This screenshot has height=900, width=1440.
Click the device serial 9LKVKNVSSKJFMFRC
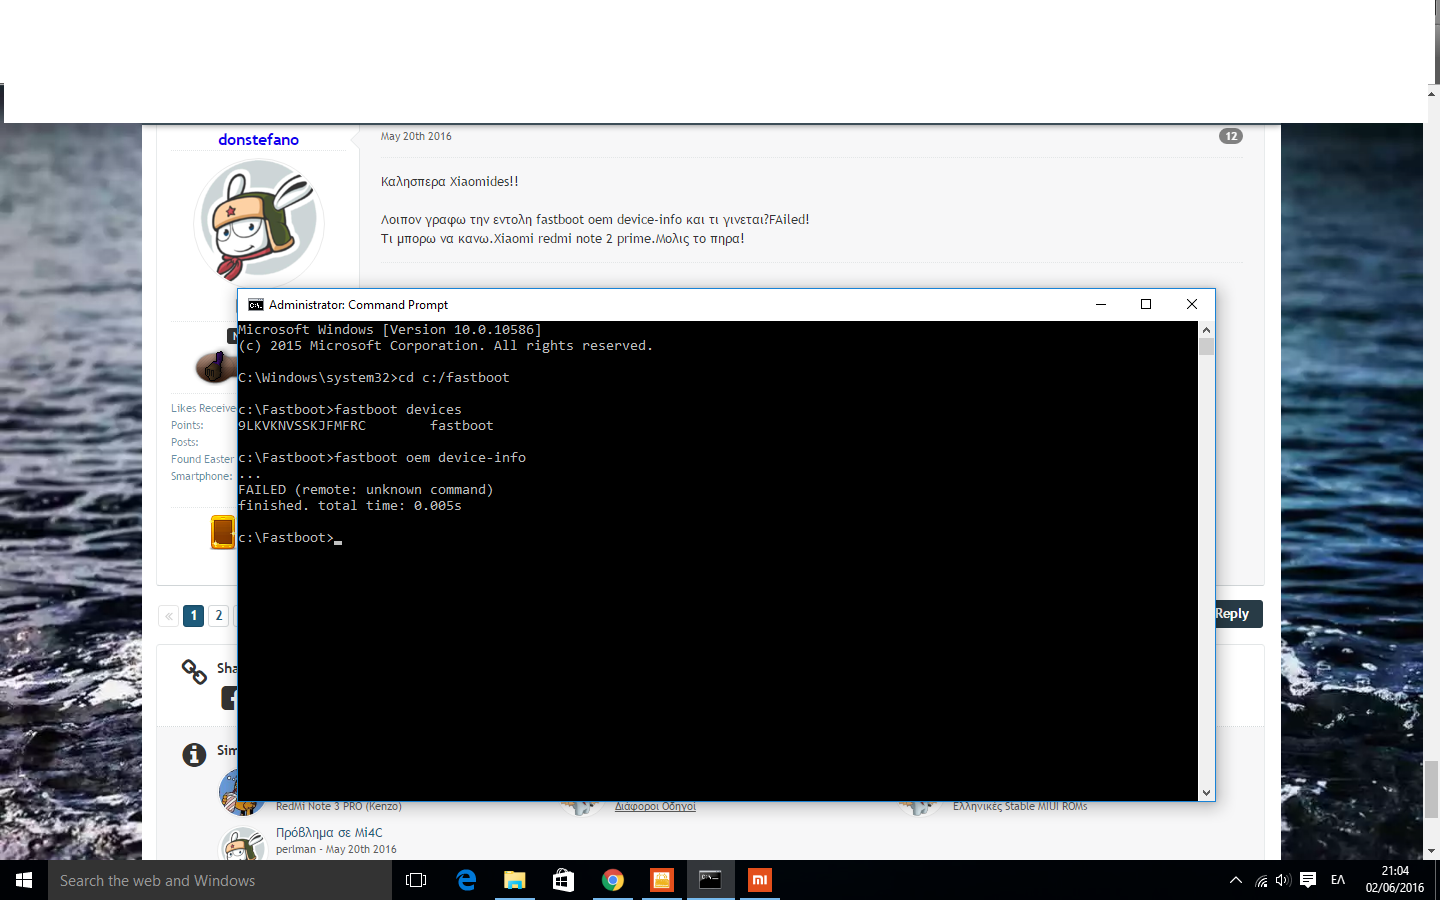click(302, 426)
